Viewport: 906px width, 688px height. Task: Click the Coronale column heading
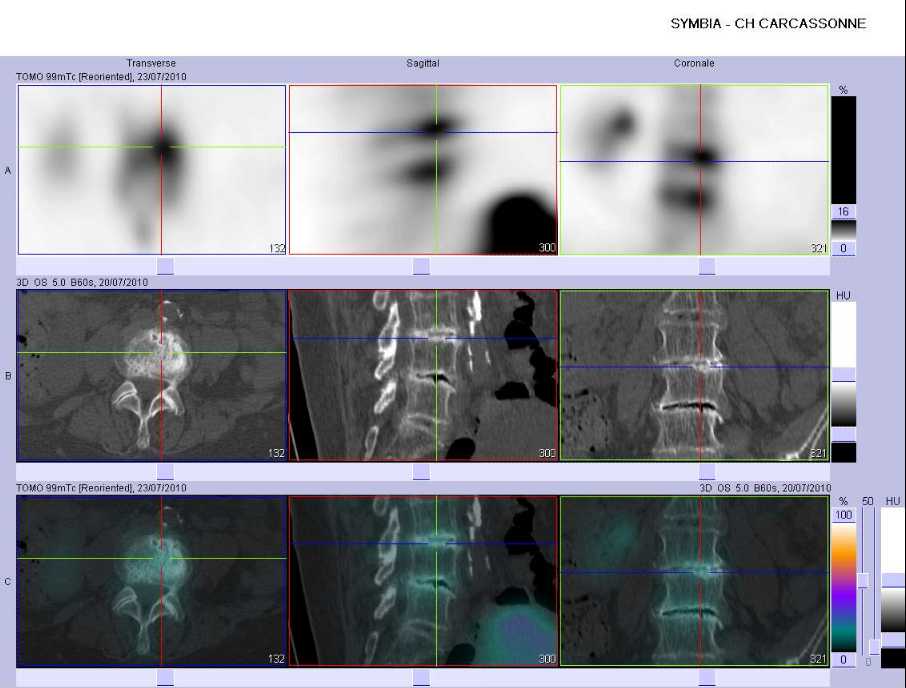[x=694, y=63]
